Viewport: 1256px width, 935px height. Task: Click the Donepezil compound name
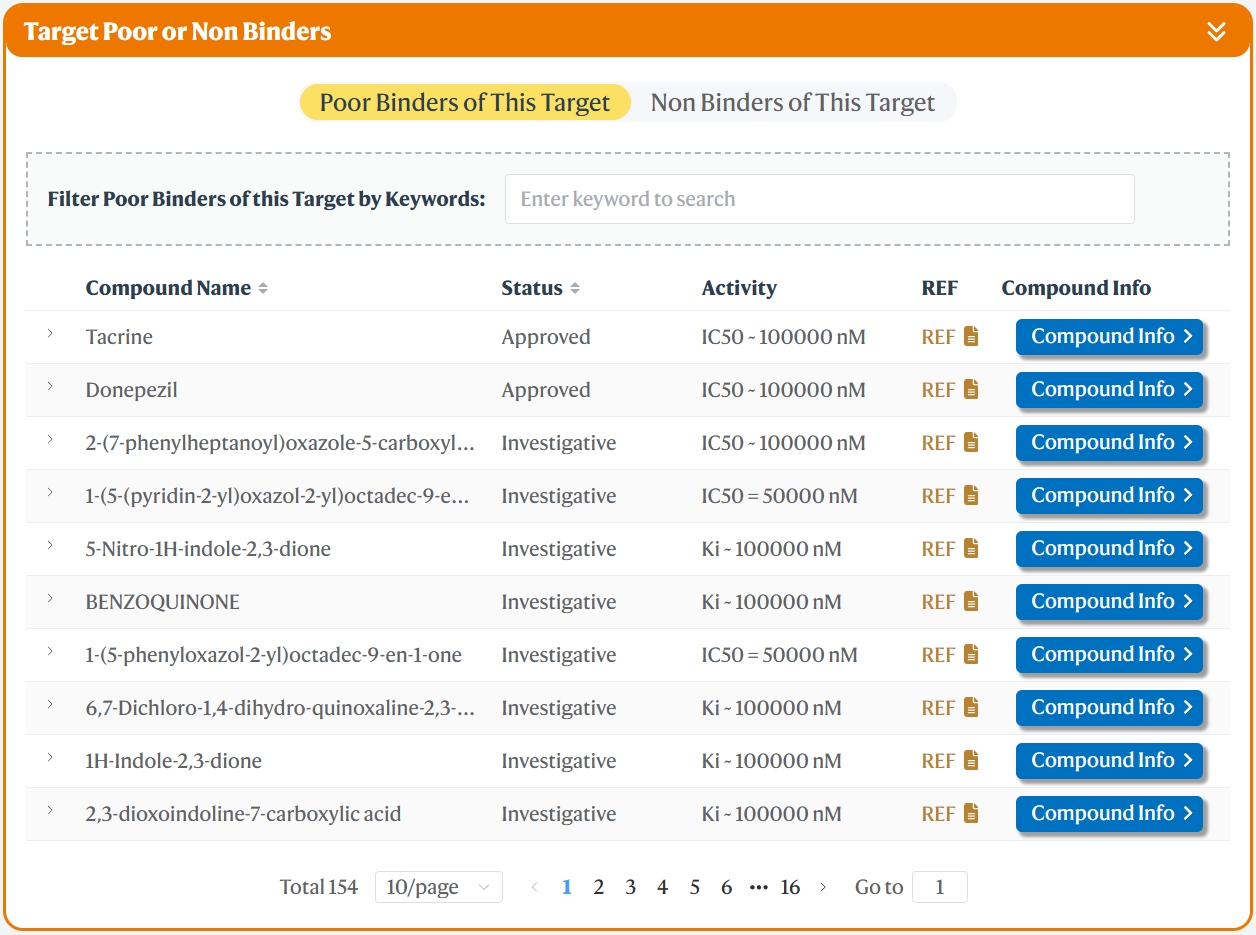(132, 390)
